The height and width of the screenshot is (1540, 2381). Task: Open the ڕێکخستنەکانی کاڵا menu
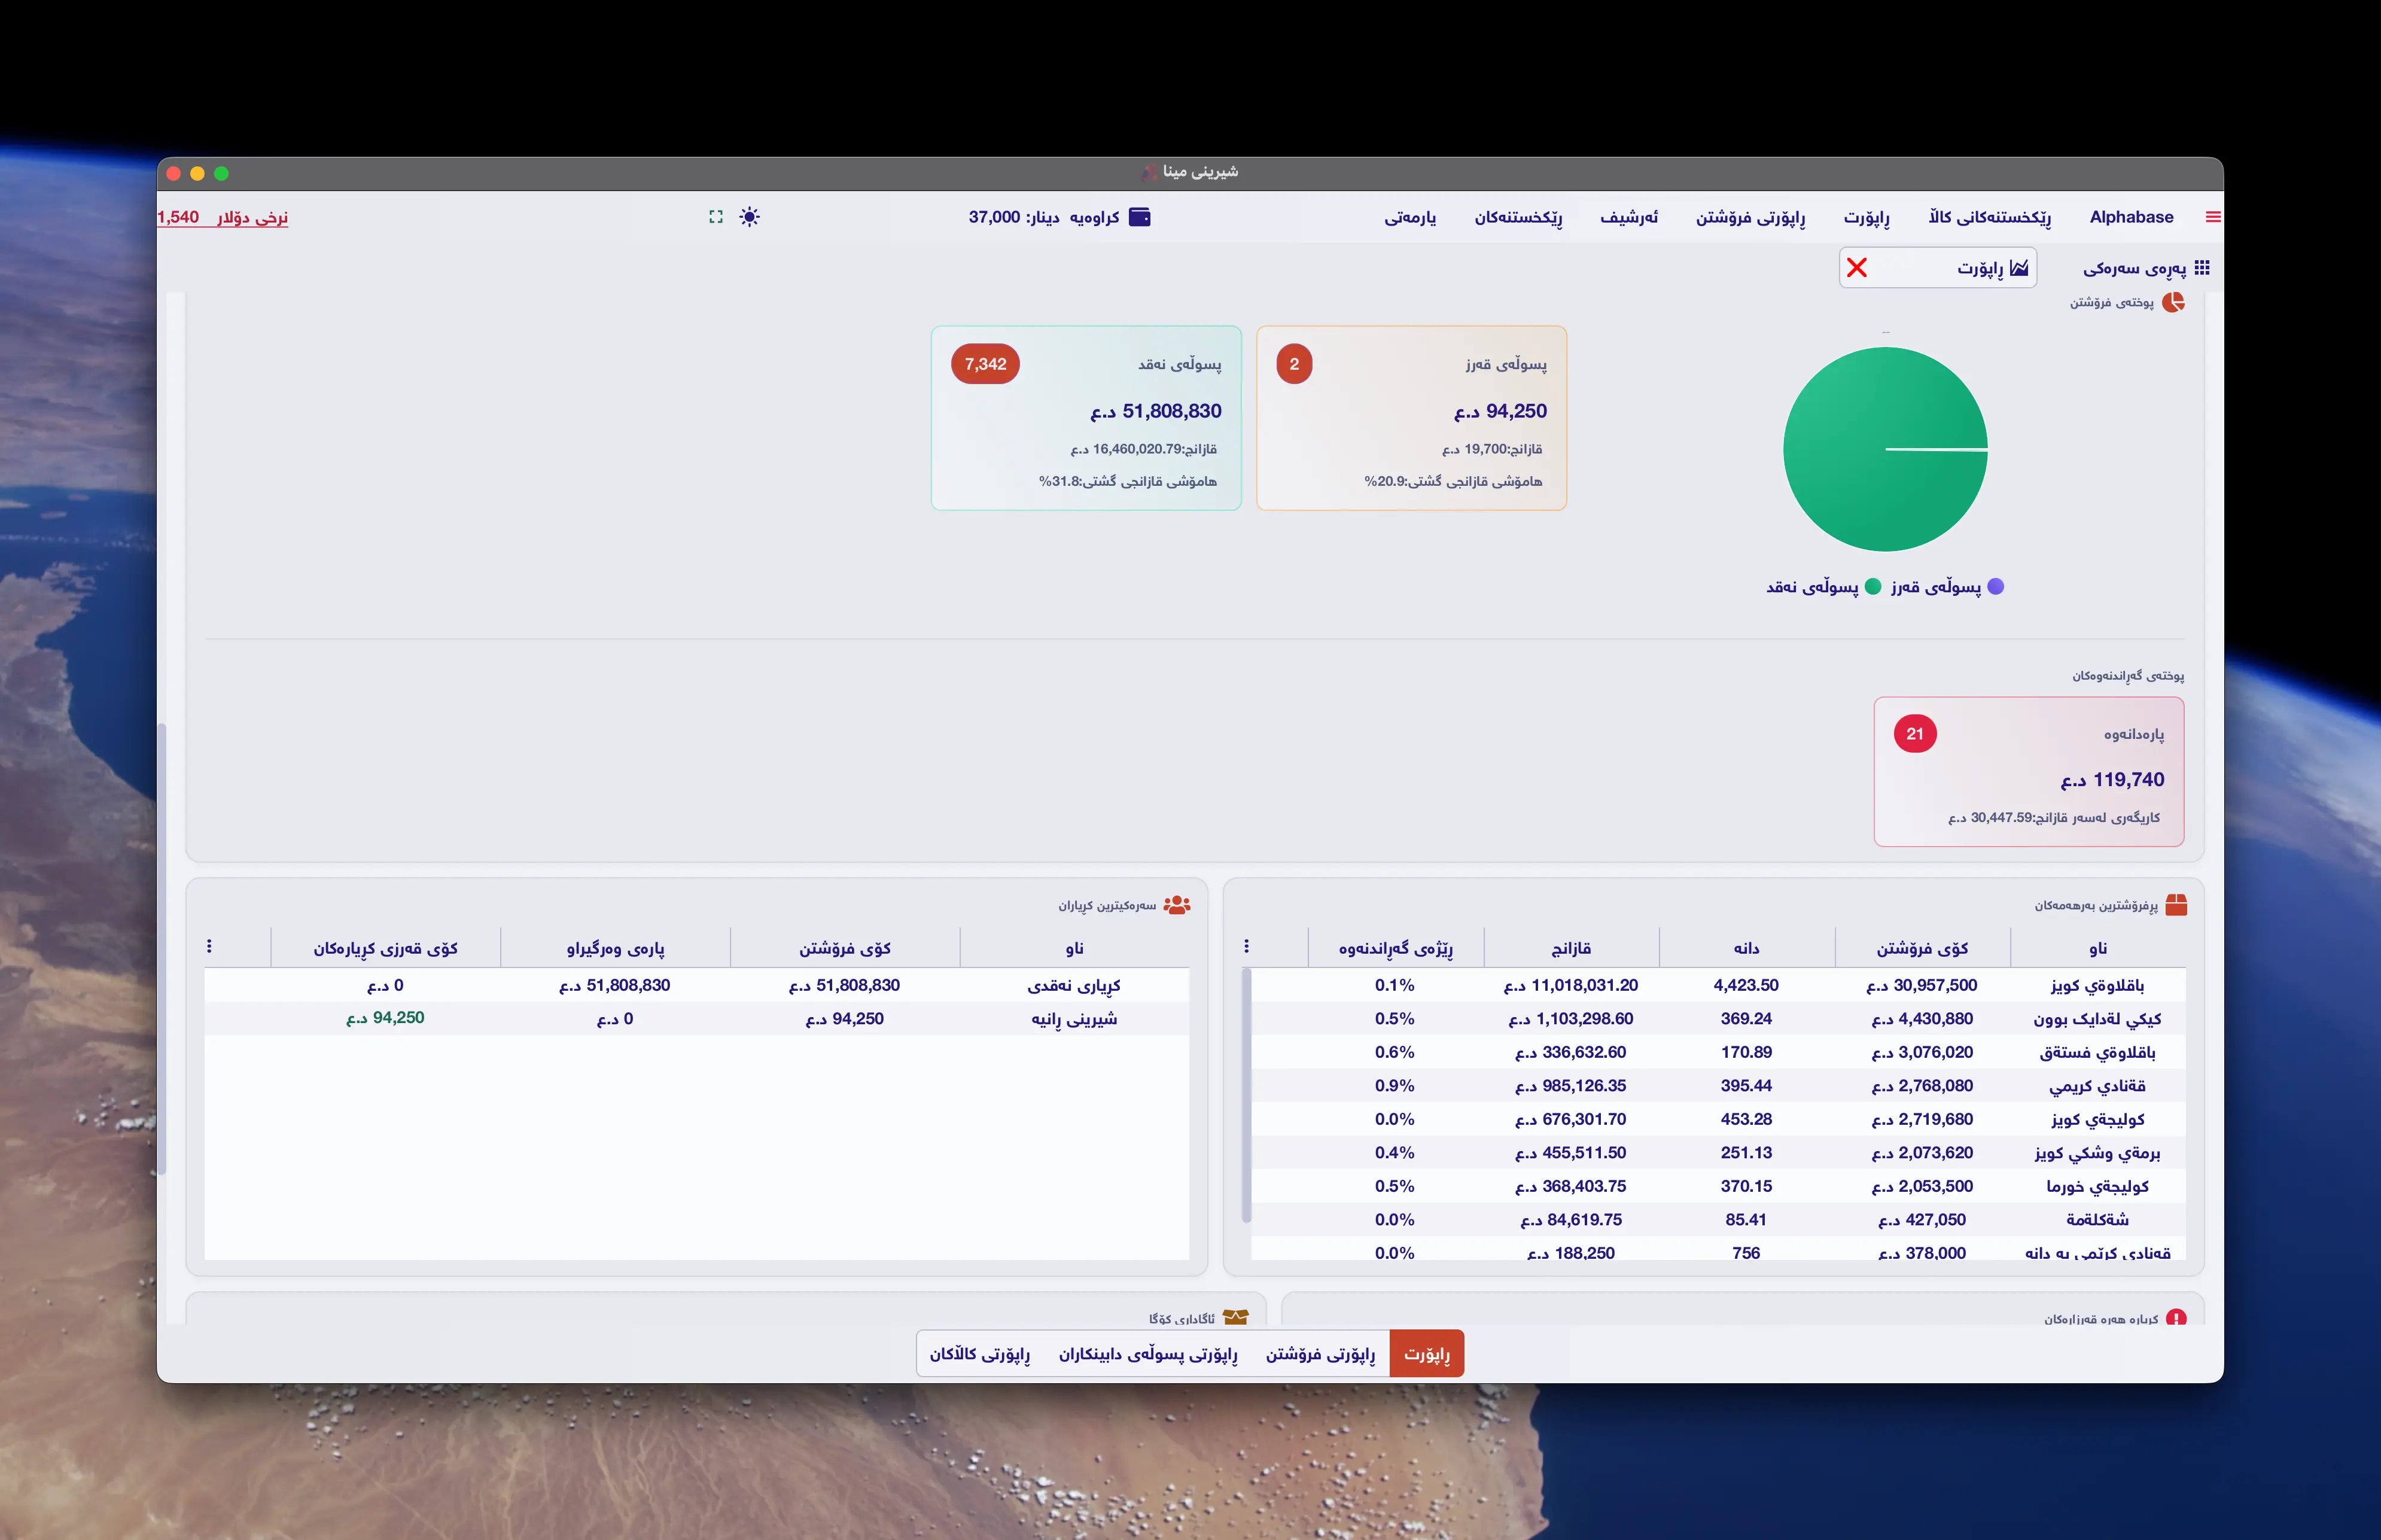[1989, 217]
